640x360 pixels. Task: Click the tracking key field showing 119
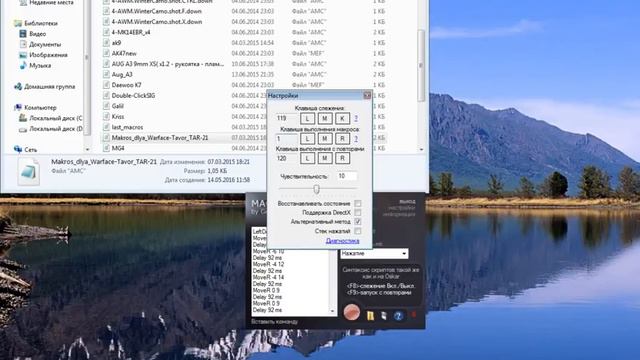(287, 118)
